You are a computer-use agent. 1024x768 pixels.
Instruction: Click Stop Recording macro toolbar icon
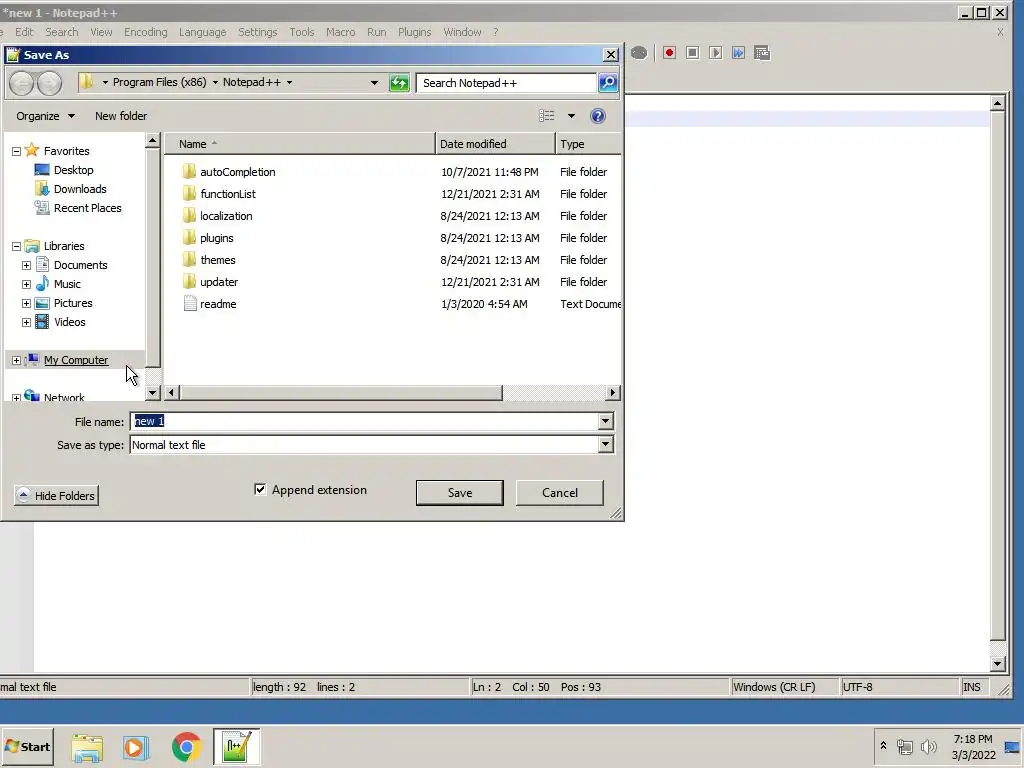[x=692, y=53]
